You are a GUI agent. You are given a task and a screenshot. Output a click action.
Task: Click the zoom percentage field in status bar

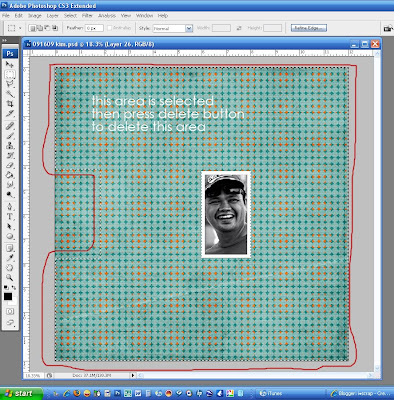point(33,376)
